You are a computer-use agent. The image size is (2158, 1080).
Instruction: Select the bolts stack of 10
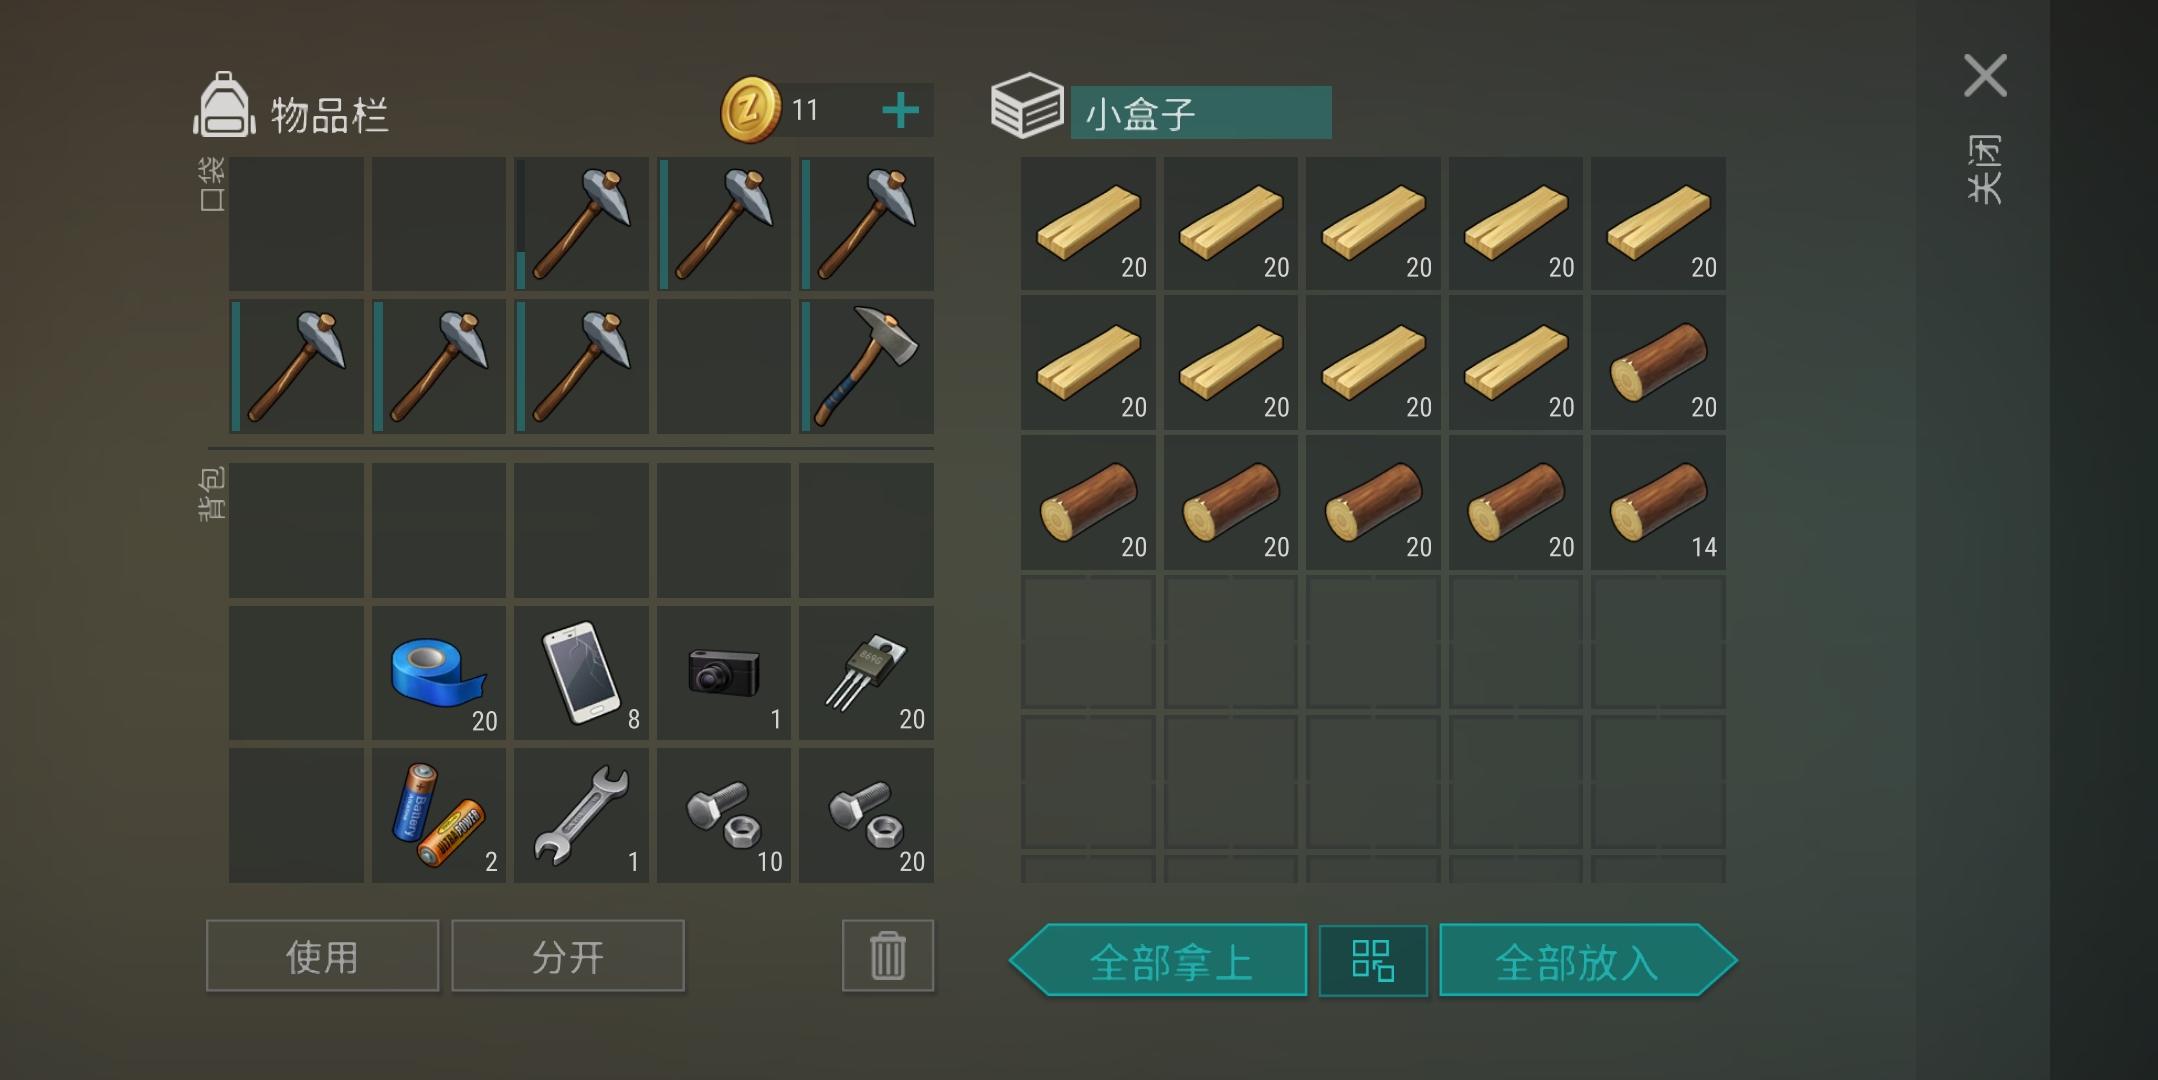724,815
